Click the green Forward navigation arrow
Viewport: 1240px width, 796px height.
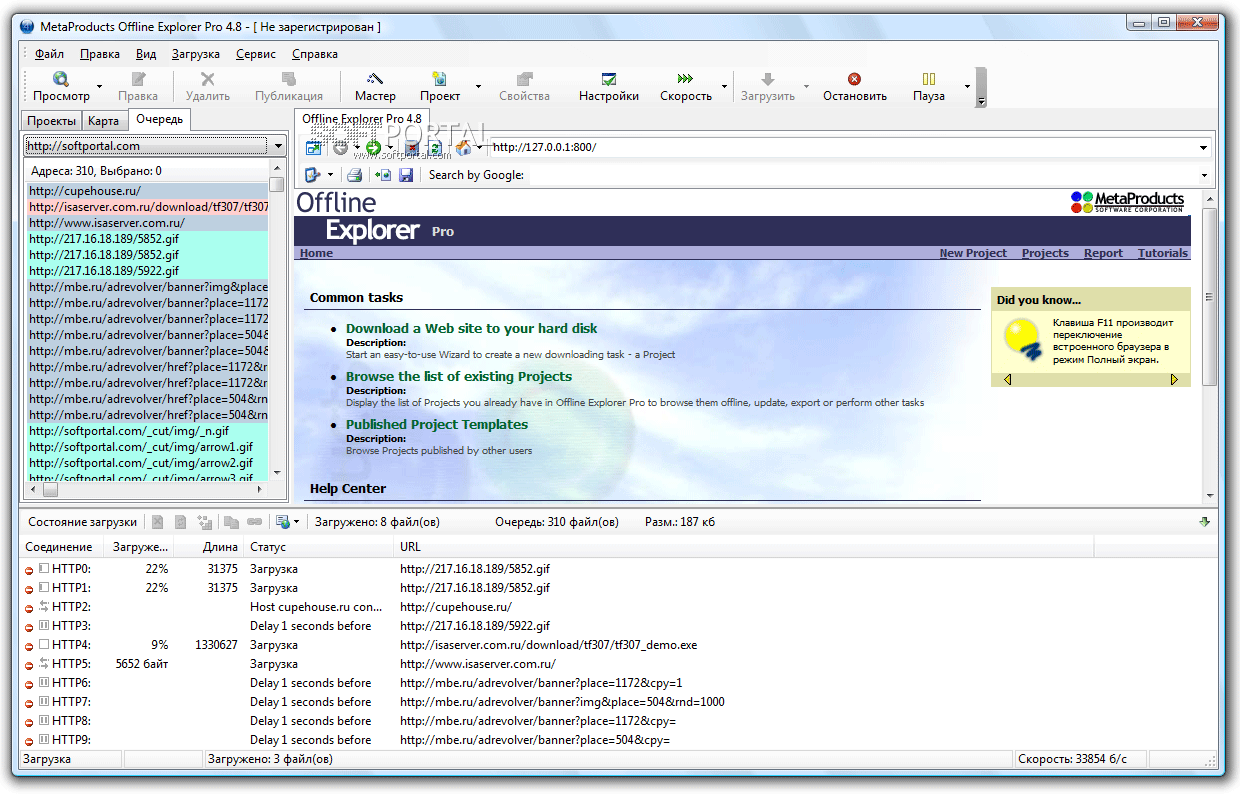pos(373,148)
